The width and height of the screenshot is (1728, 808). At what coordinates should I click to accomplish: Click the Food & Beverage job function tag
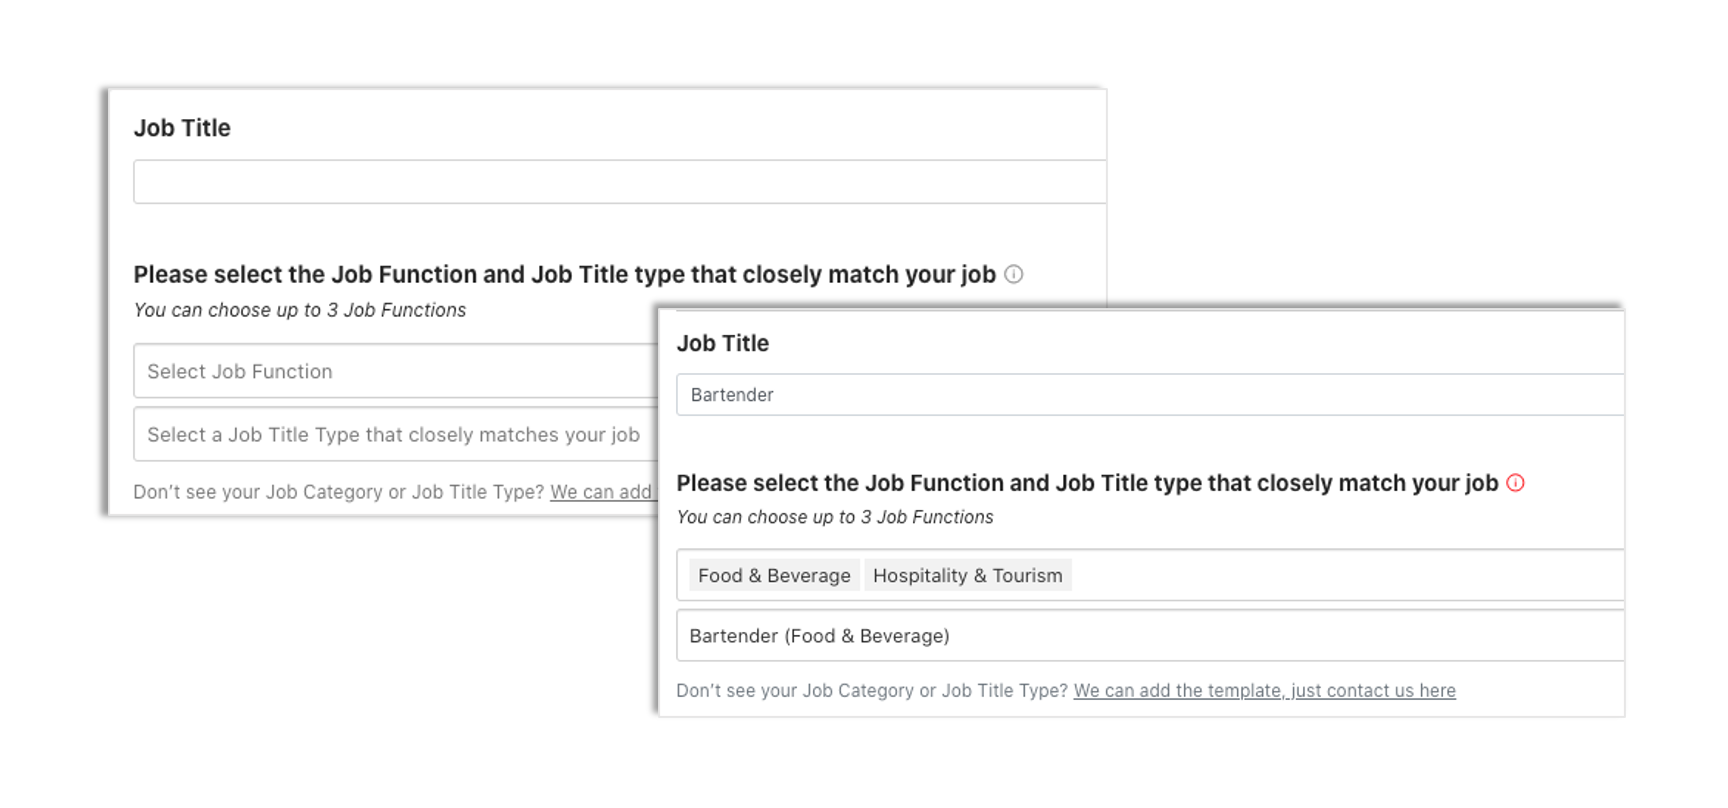[x=773, y=575]
